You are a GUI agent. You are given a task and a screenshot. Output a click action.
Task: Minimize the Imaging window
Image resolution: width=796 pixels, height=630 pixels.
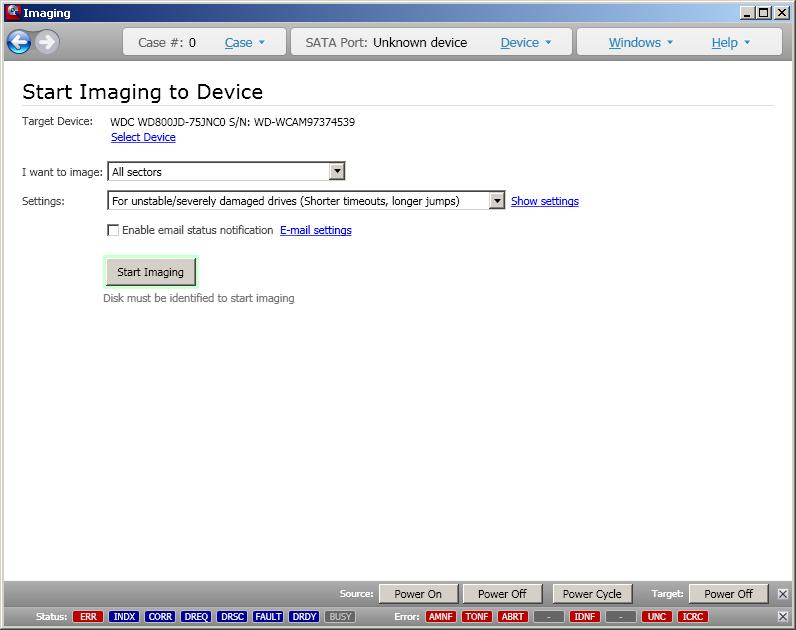(747, 13)
